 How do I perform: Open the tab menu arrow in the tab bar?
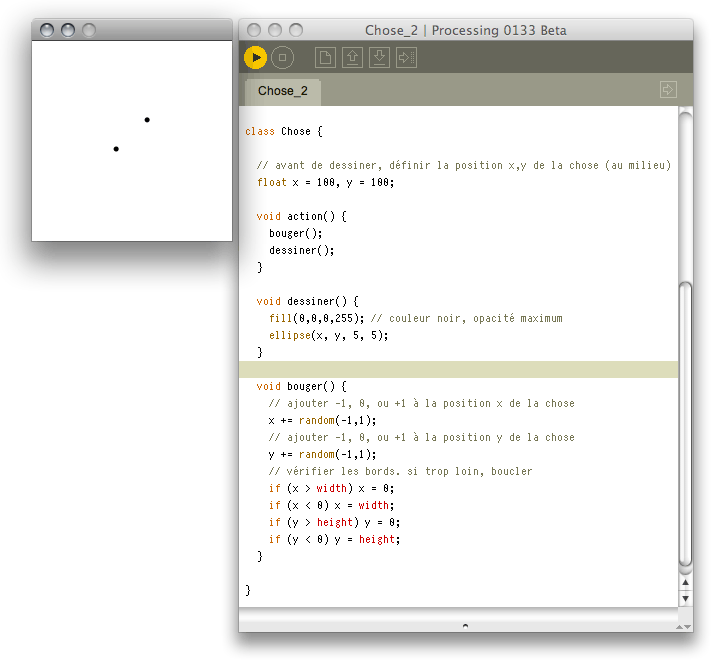[x=668, y=90]
